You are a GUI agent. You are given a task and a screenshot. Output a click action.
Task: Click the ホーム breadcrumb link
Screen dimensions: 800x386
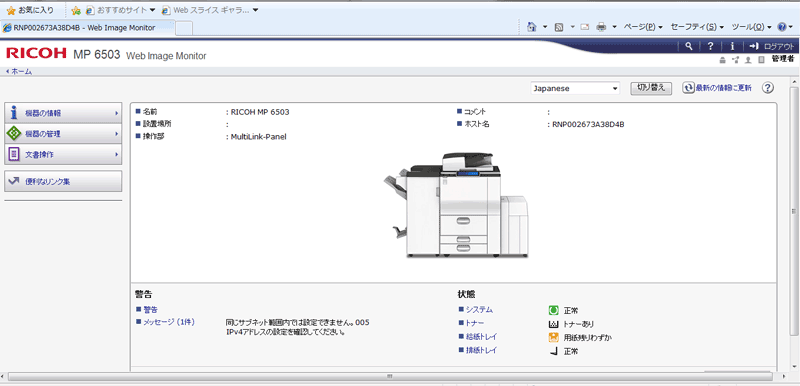click(x=19, y=72)
